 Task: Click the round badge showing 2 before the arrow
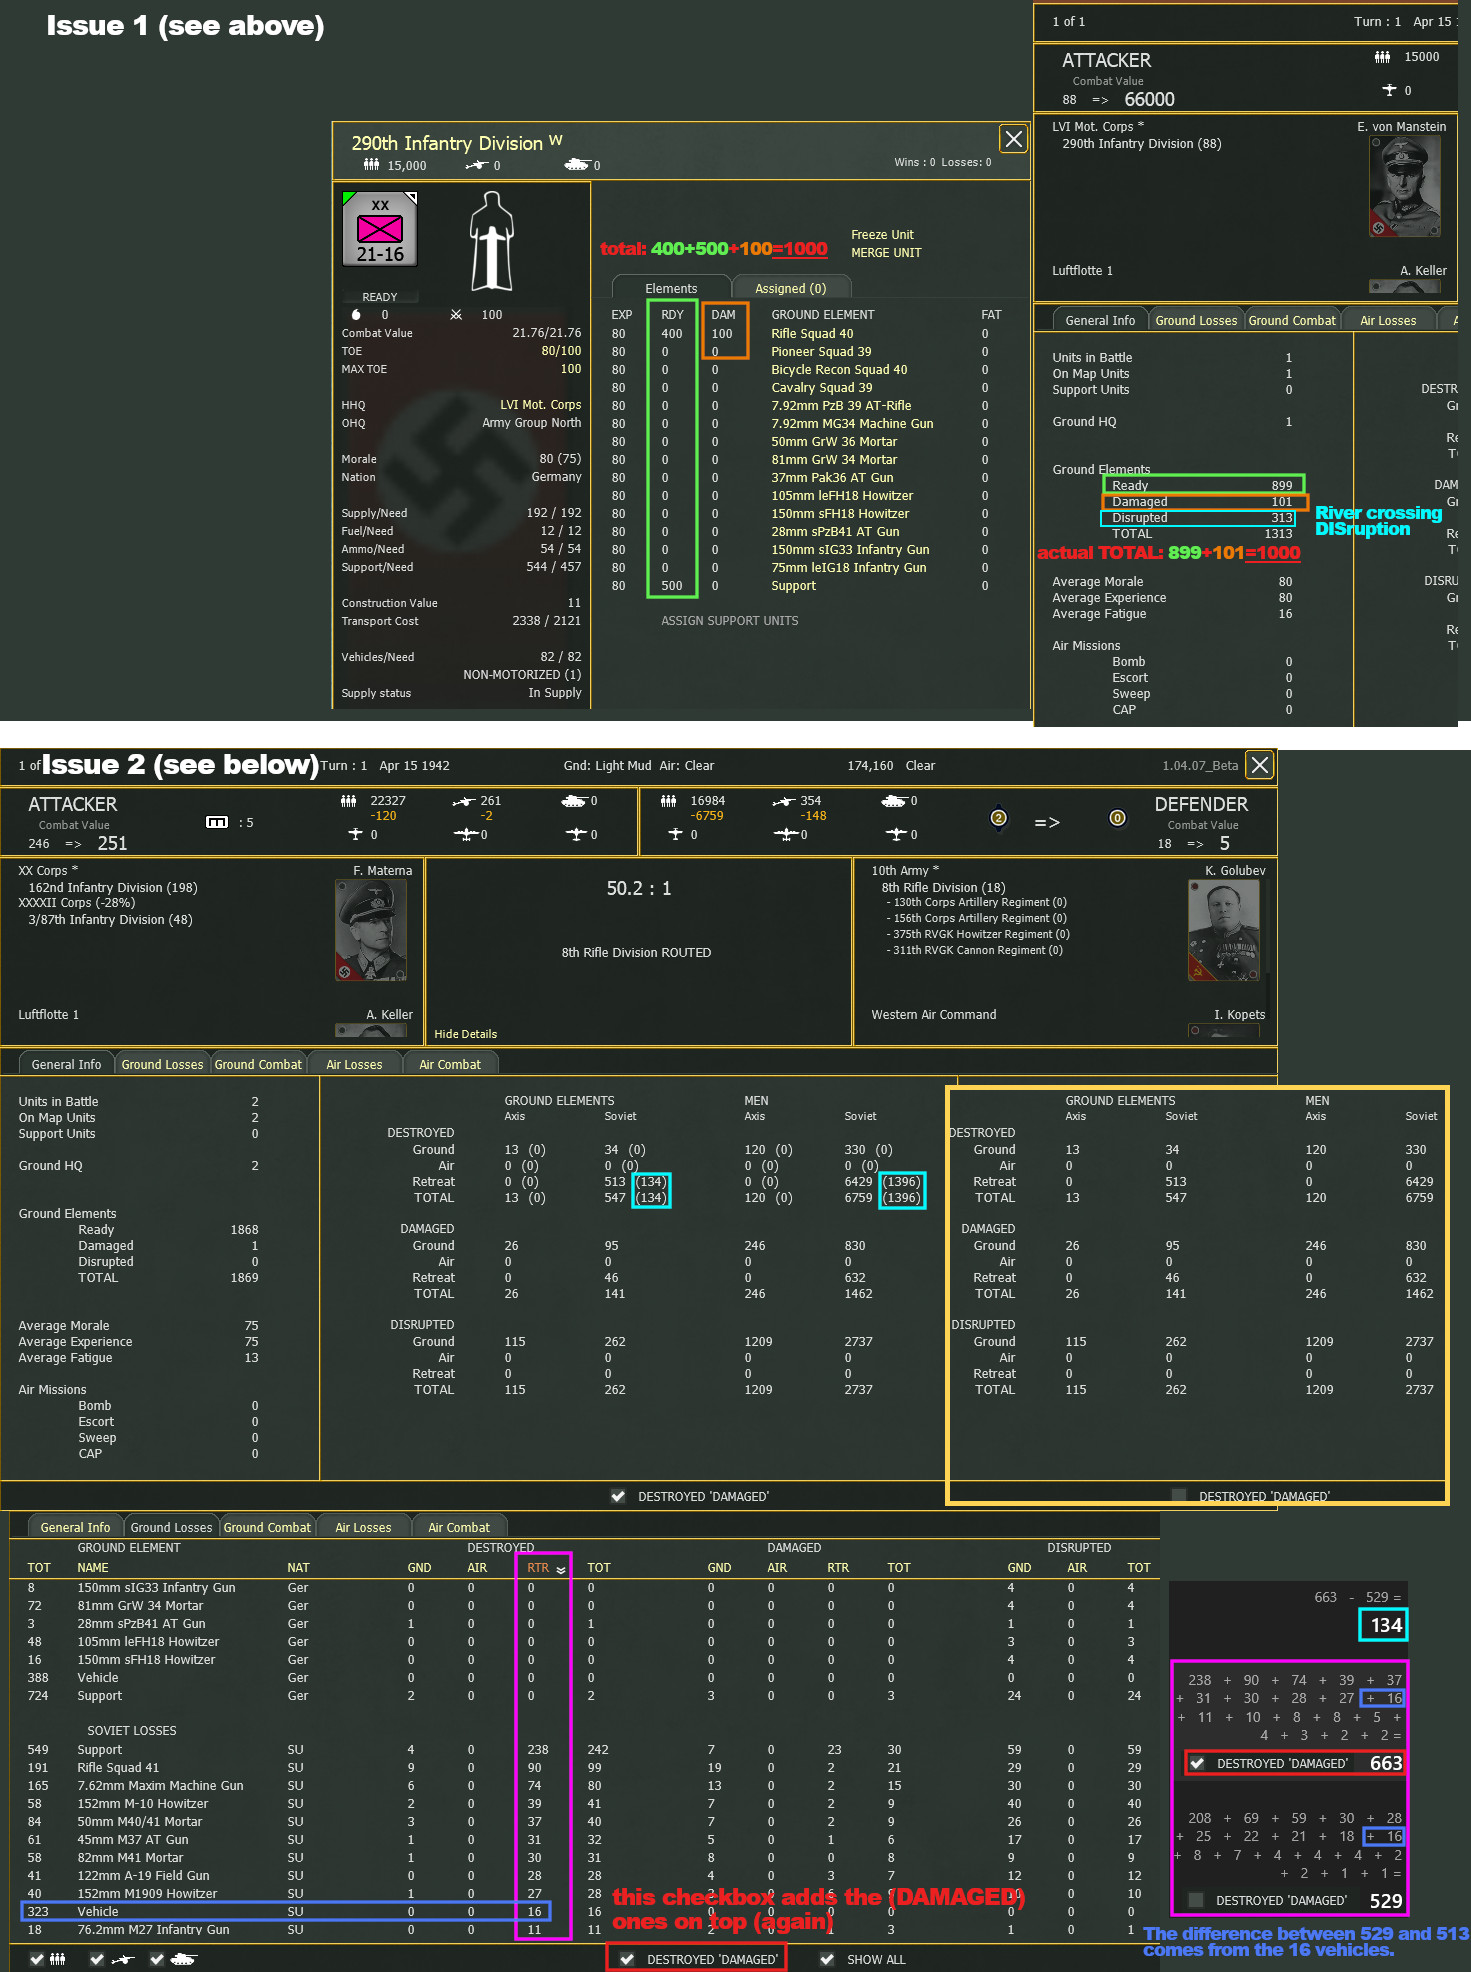click(998, 818)
